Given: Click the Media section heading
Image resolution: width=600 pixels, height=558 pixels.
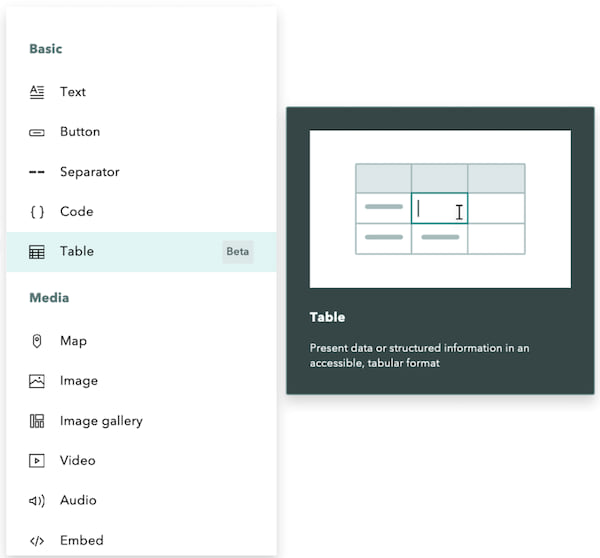Looking at the screenshot, I should (x=49, y=298).
